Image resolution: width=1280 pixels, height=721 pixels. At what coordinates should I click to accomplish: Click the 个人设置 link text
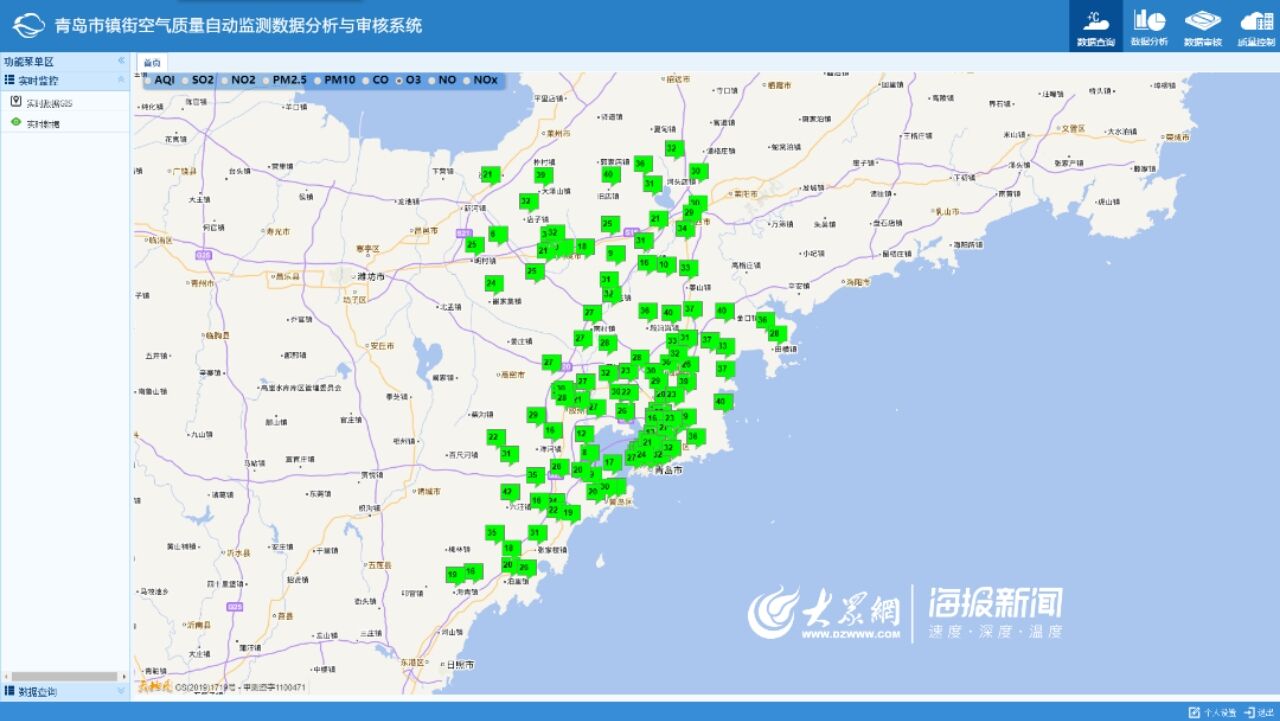coord(1220,713)
